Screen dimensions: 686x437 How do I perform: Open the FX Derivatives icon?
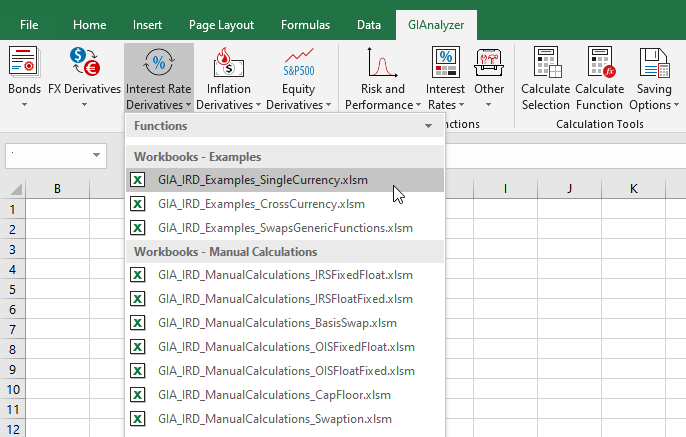(x=84, y=62)
